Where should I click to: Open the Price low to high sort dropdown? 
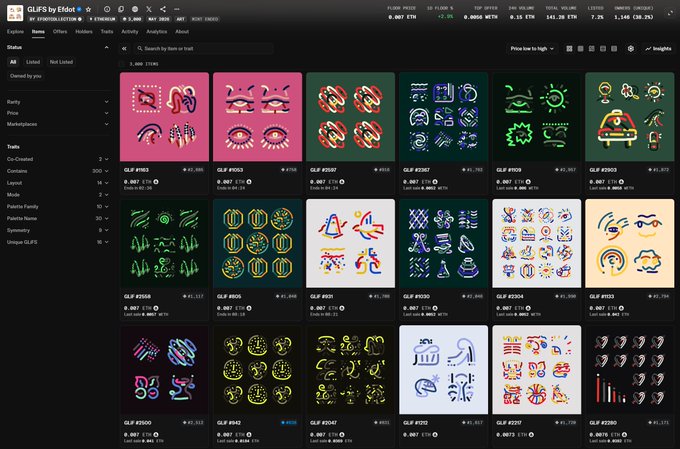532,49
